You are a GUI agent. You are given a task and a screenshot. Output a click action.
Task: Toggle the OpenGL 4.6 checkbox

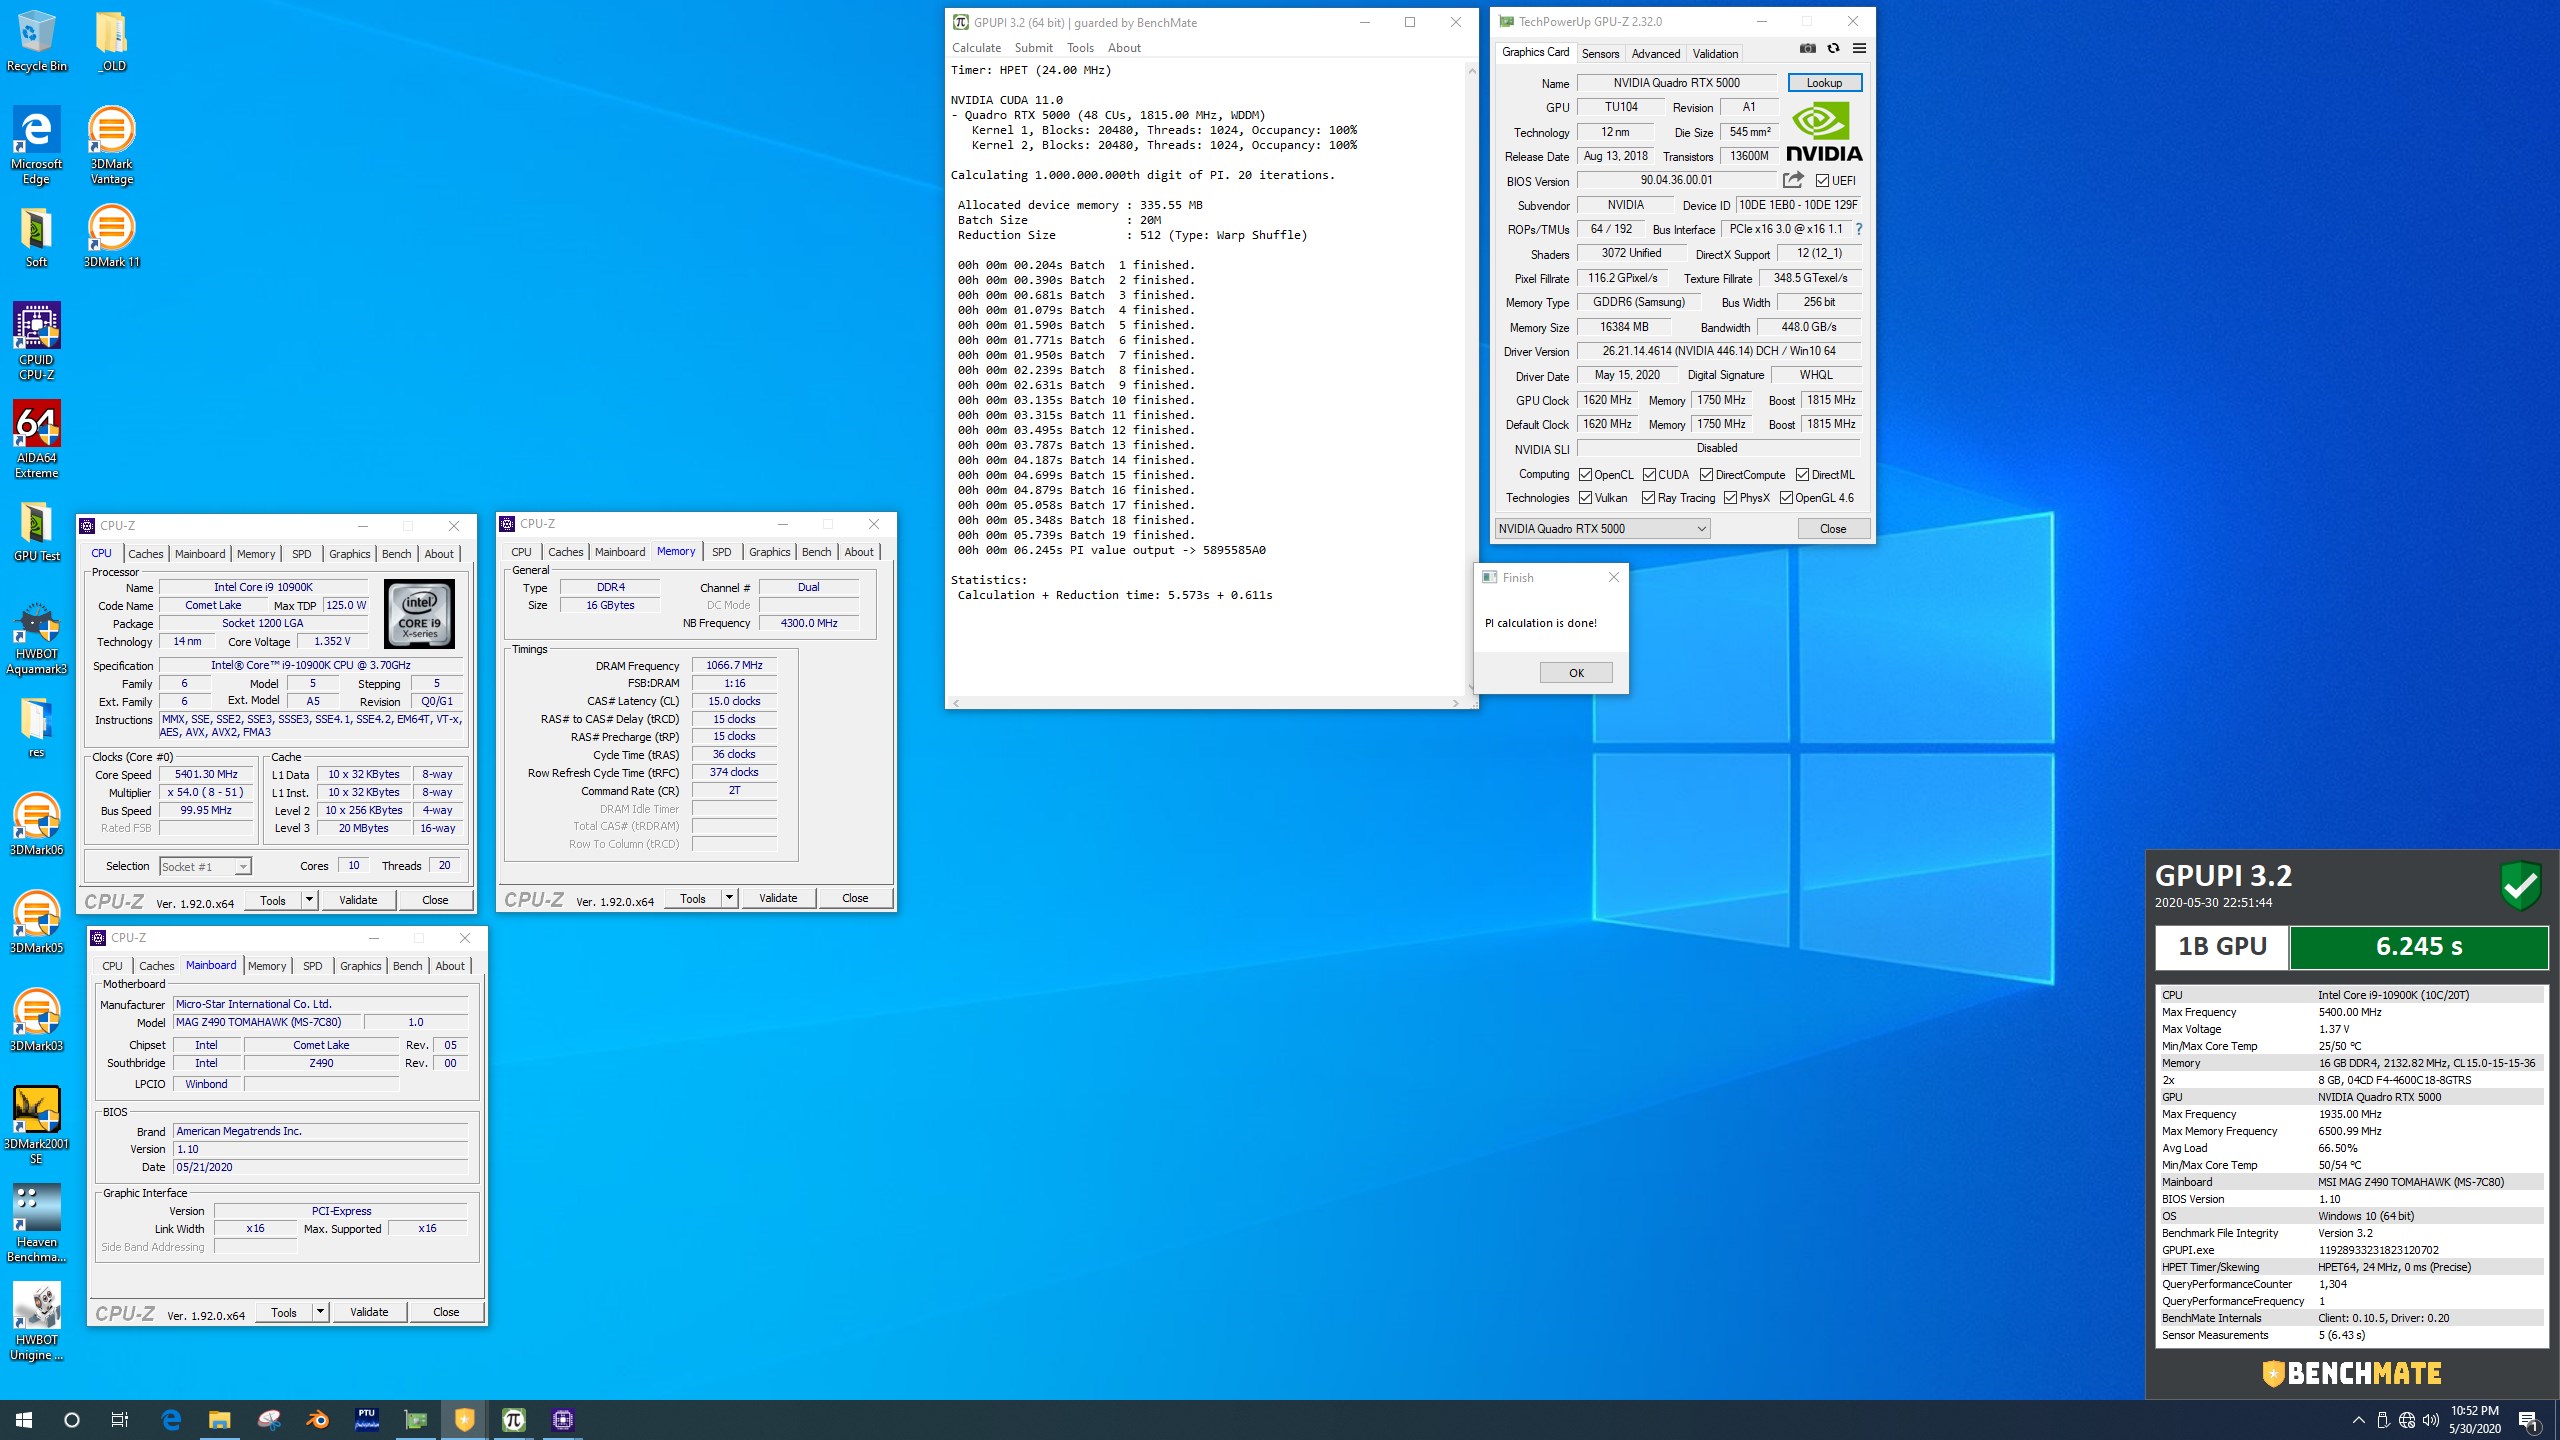click(1786, 498)
